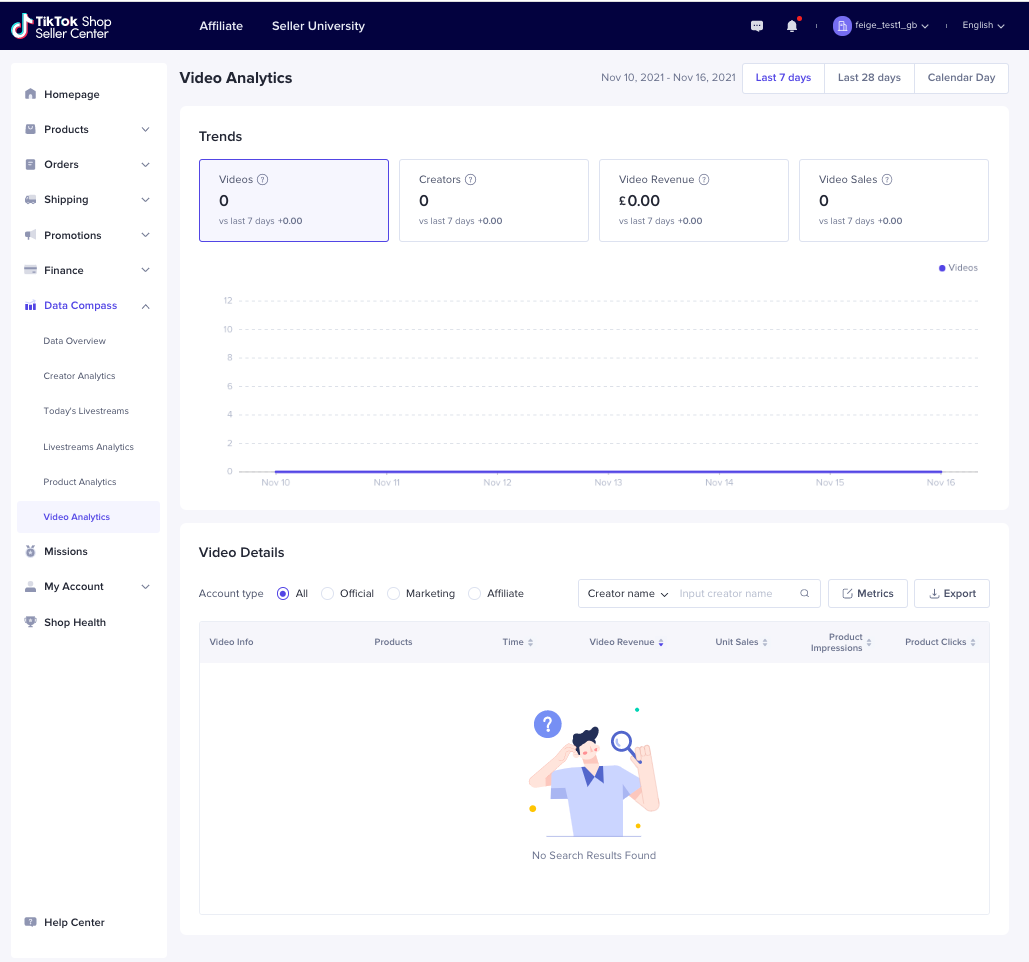1029x962 pixels.
Task: Click the Shop Health sidebar icon
Action: tap(30, 622)
